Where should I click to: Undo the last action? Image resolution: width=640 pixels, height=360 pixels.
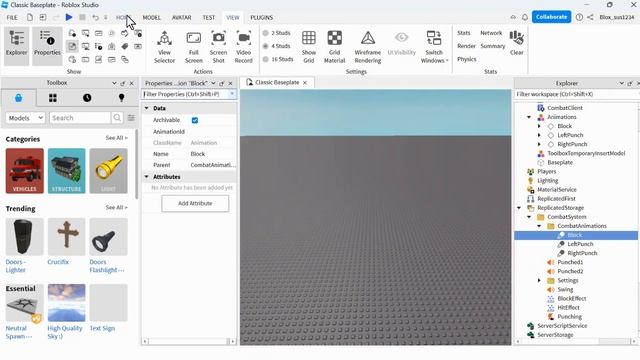tap(95, 17)
